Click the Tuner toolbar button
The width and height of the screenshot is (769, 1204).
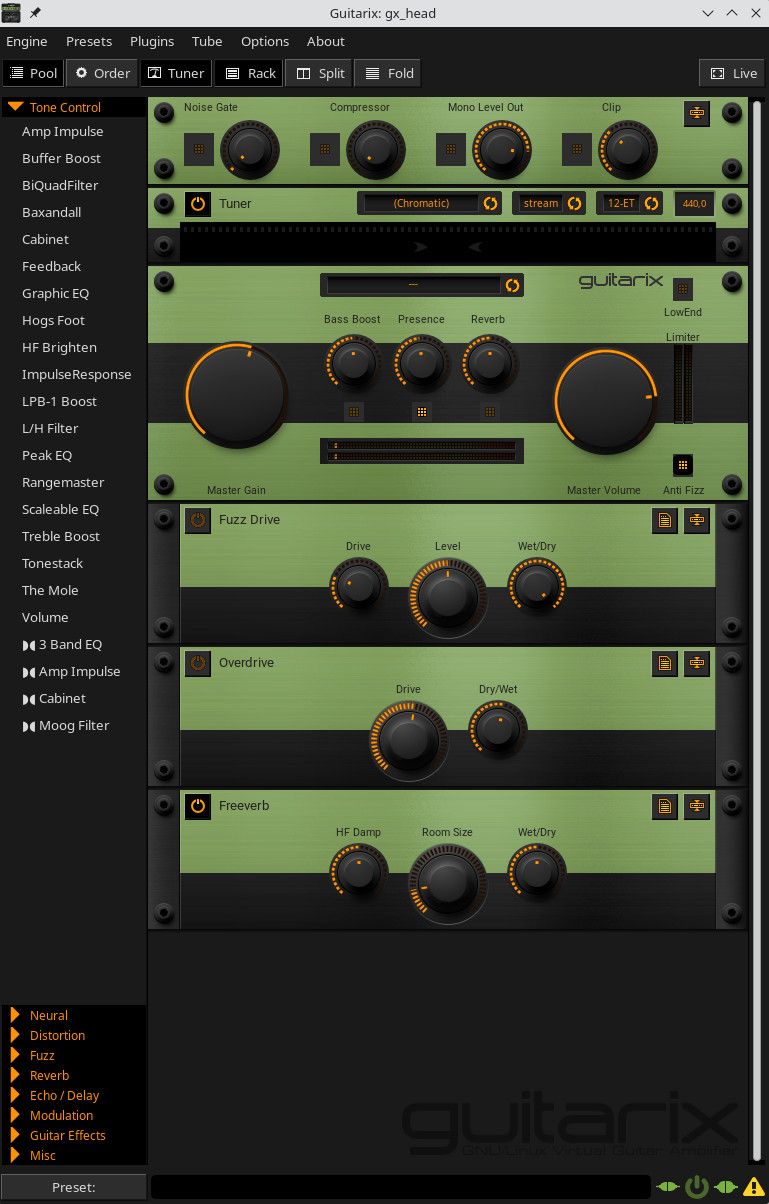[176, 73]
